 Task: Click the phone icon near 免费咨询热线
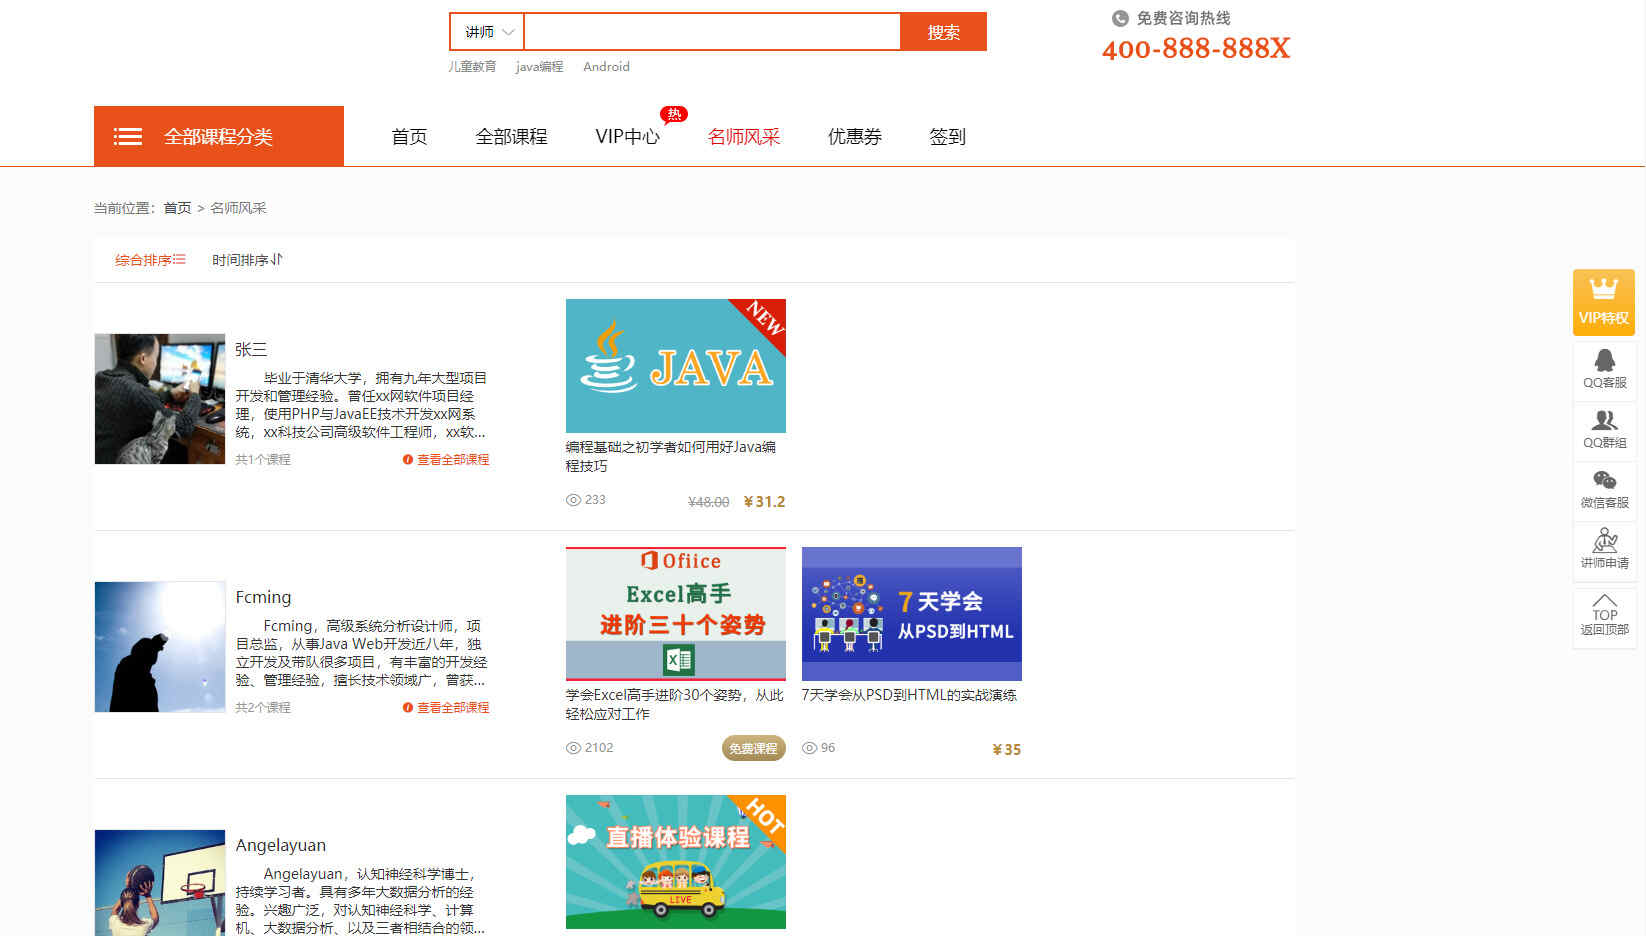[x=1120, y=18]
